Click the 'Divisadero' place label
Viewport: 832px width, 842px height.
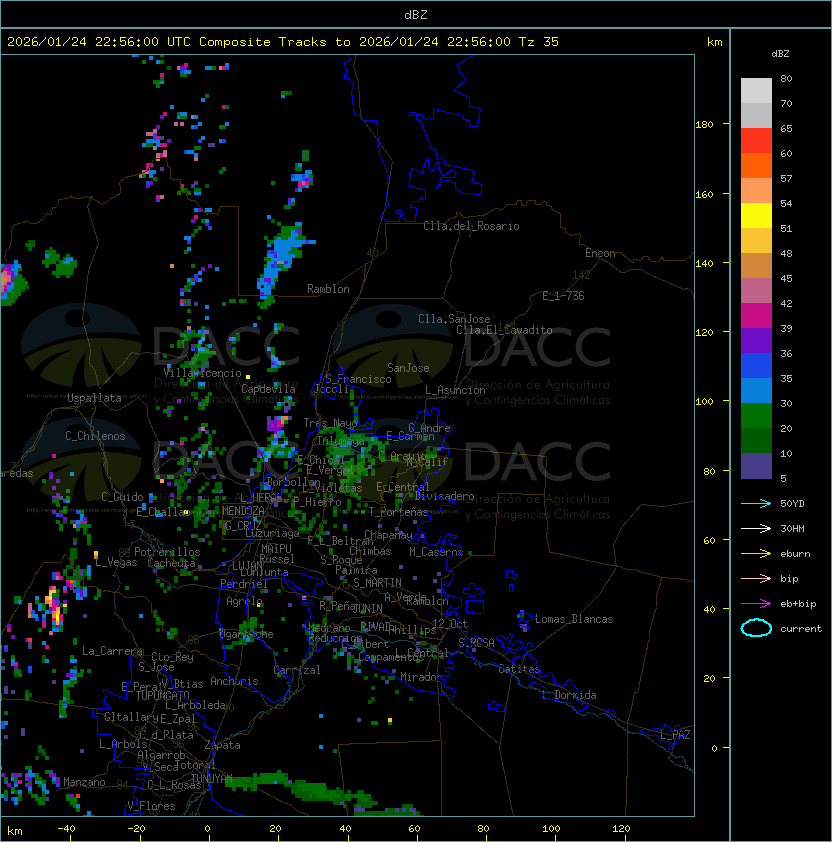point(444,496)
